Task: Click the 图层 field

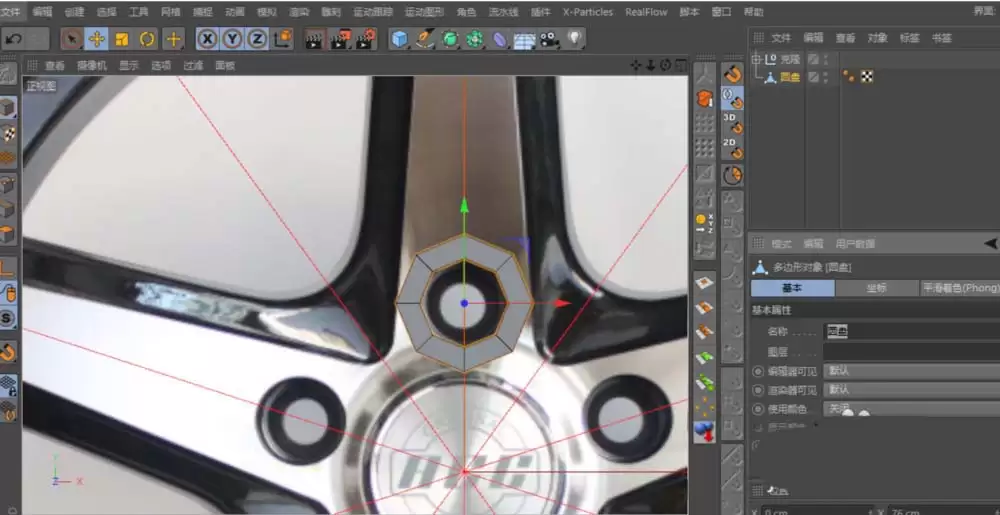Action: [x=912, y=351]
